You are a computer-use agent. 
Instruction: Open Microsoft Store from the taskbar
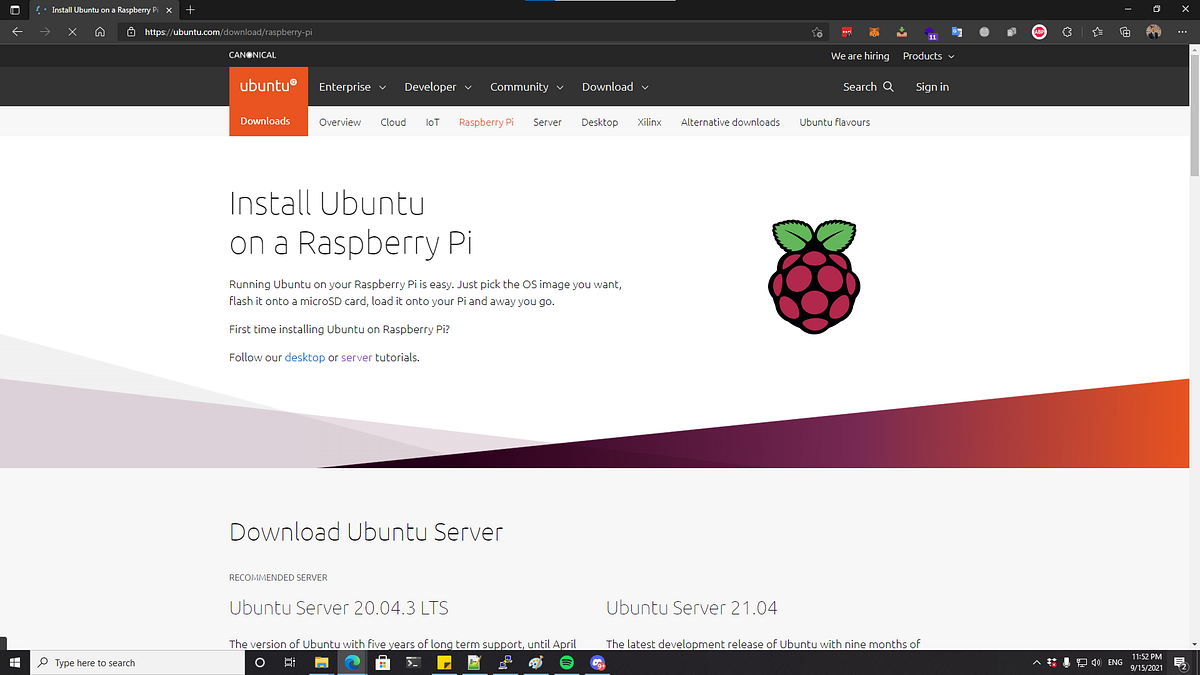[x=382, y=662]
